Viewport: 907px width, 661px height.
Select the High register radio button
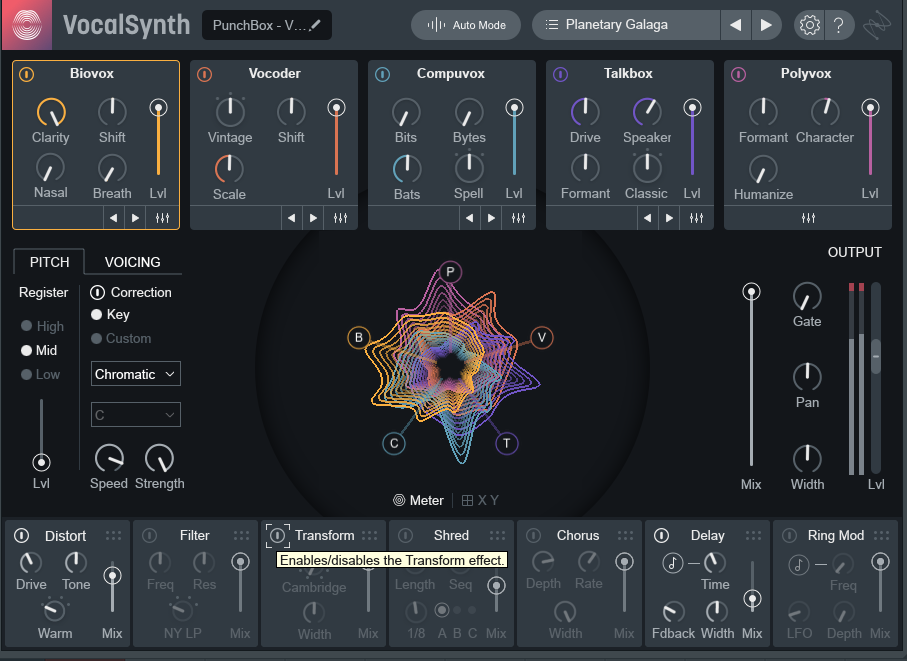coord(26,326)
